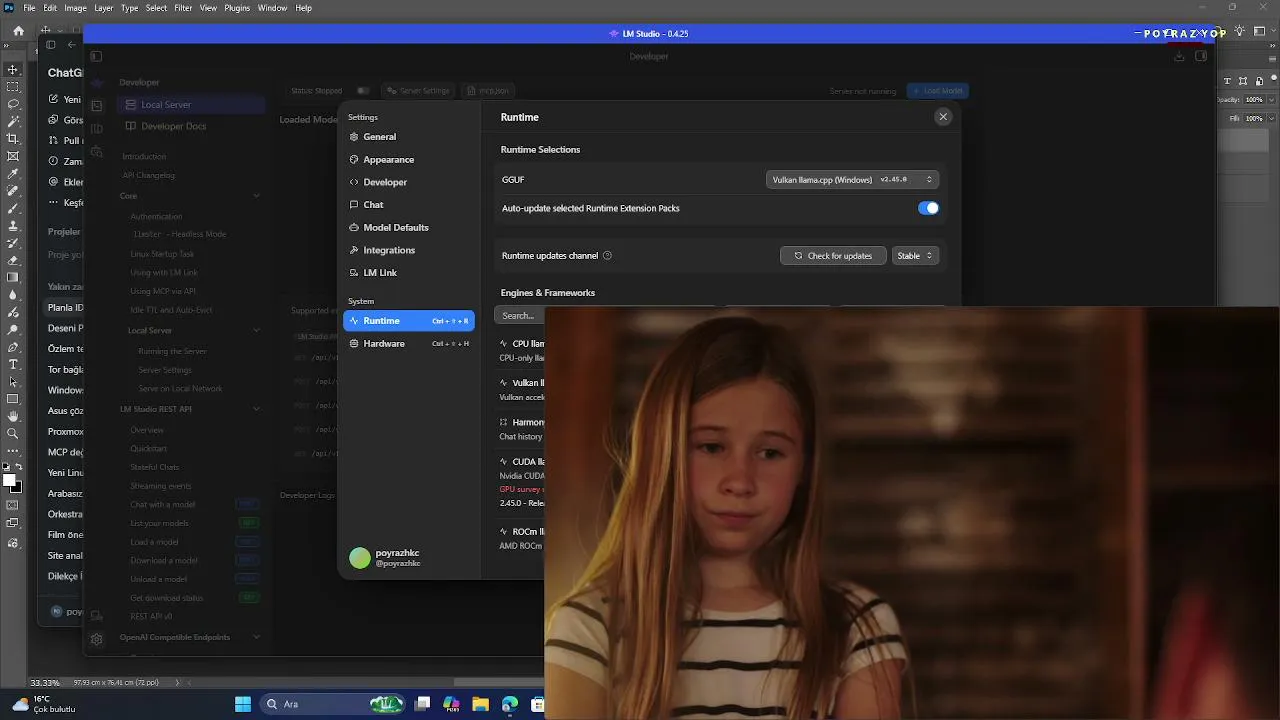Click the Check for updates button

(833, 256)
